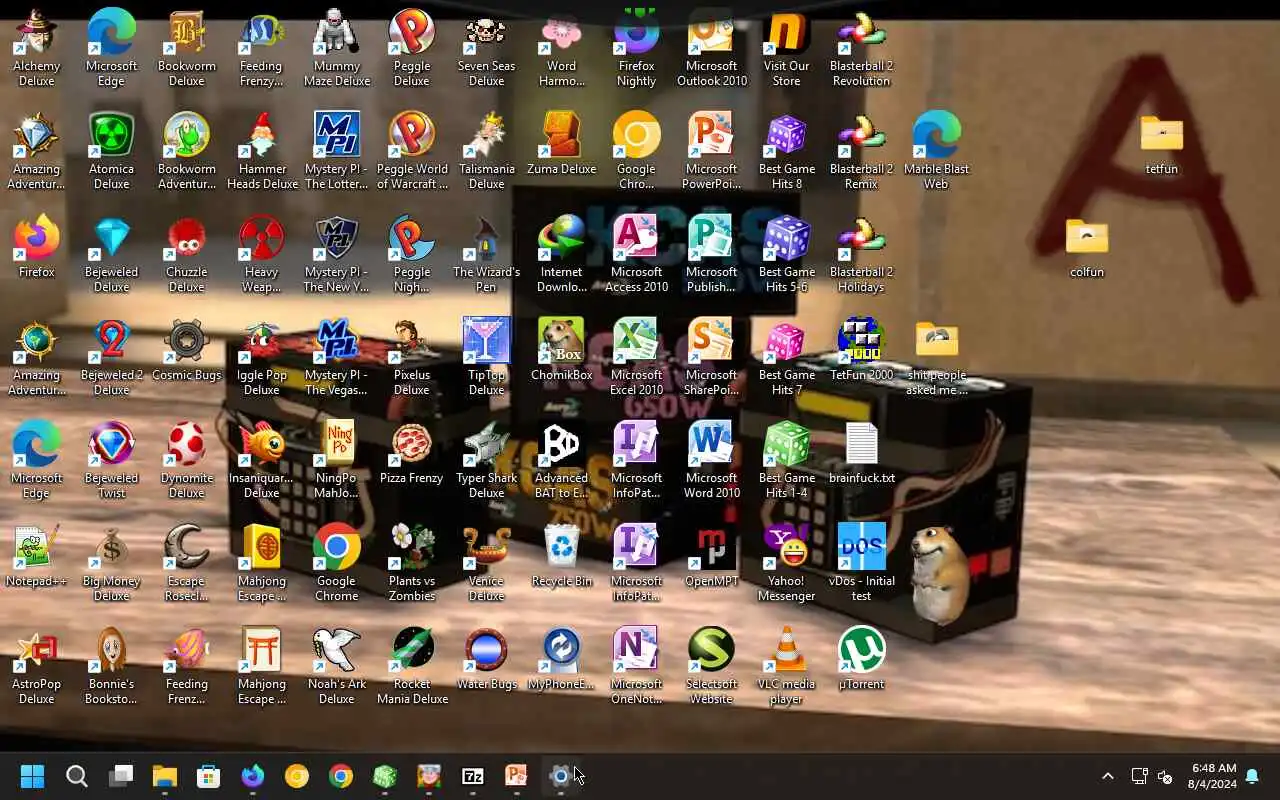This screenshot has width=1280, height=800.
Task: Open The Wizard's Pen shortcut
Action: (x=487, y=254)
